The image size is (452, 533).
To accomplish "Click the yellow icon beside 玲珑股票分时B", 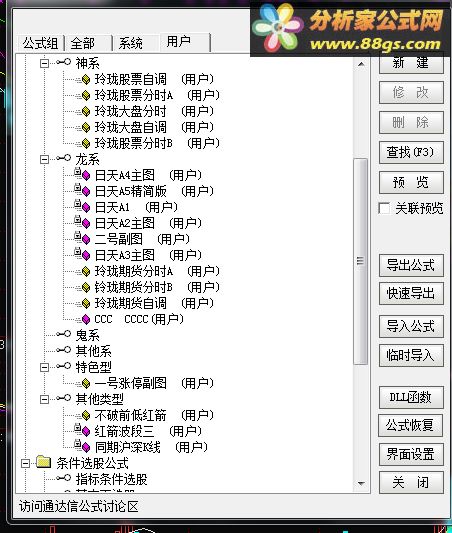I will [x=86, y=143].
